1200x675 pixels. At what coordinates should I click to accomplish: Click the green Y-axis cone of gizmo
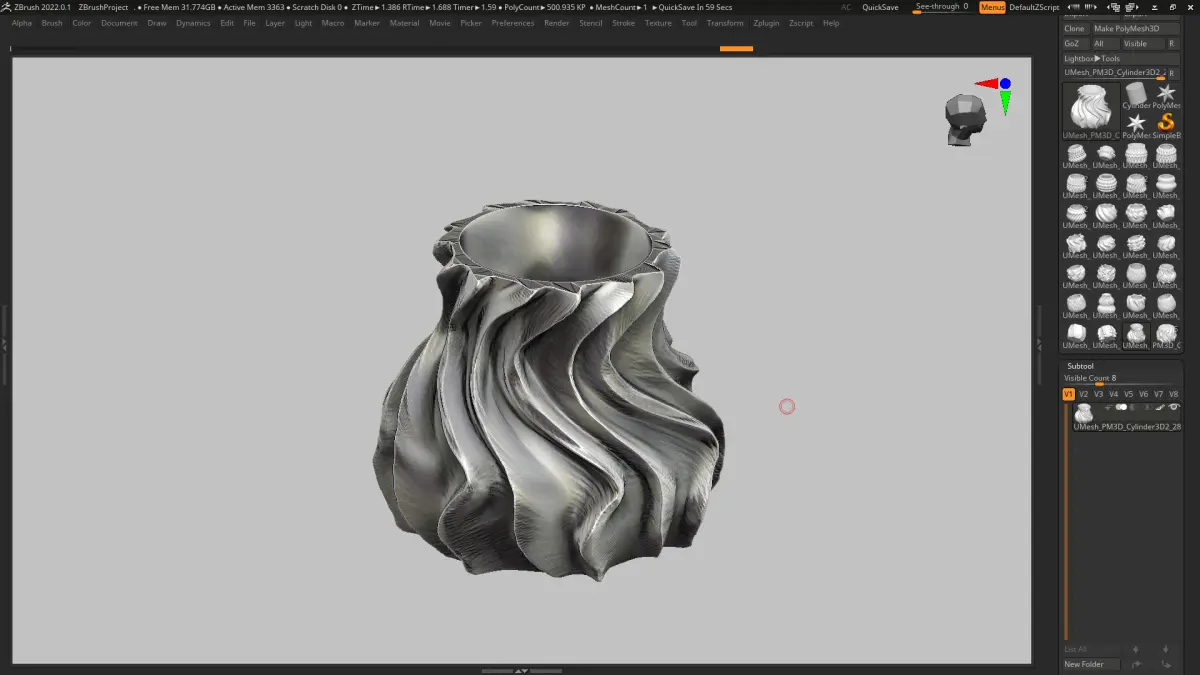1005,102
